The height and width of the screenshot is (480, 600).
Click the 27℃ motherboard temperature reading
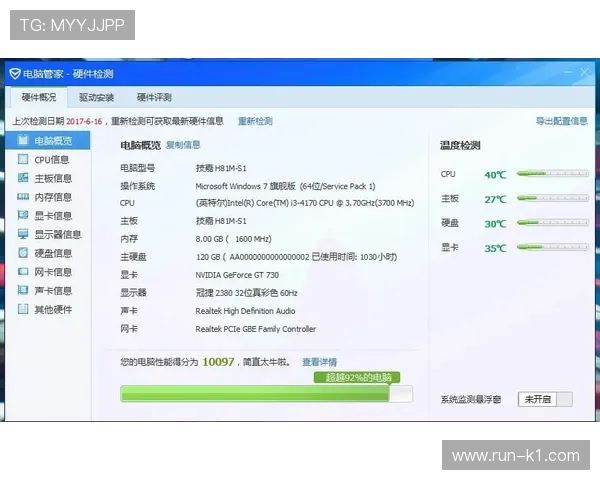click(x=495, y=199)
